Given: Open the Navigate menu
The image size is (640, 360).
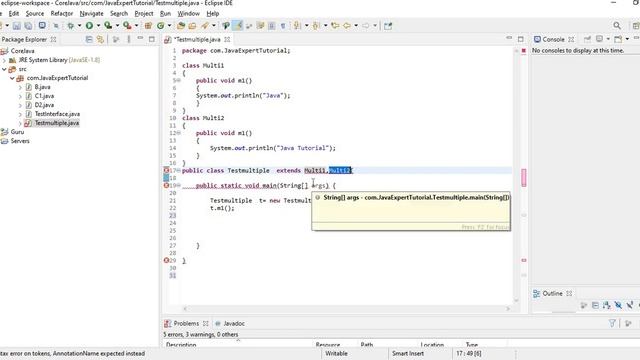Looking at the screenshot, I should [x=91, y=13].
